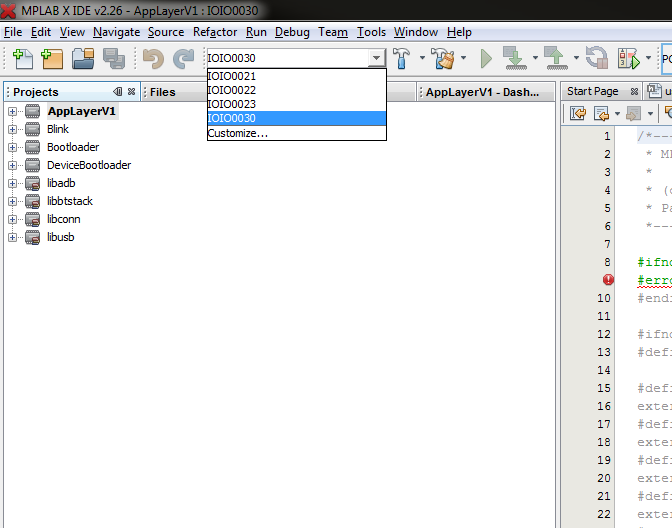Close the Projects panel tab
Image resolution: width=672 pixels, height=528 pixels.
tap(132, 92)
